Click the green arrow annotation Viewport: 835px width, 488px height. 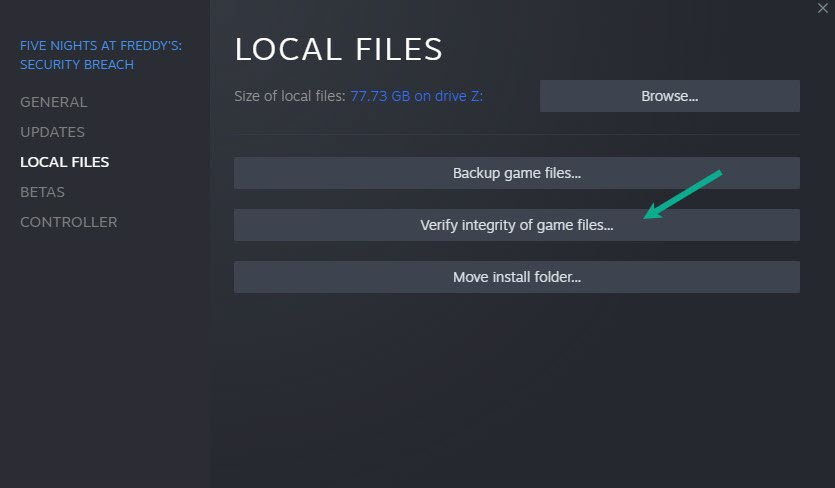point(683,194)
